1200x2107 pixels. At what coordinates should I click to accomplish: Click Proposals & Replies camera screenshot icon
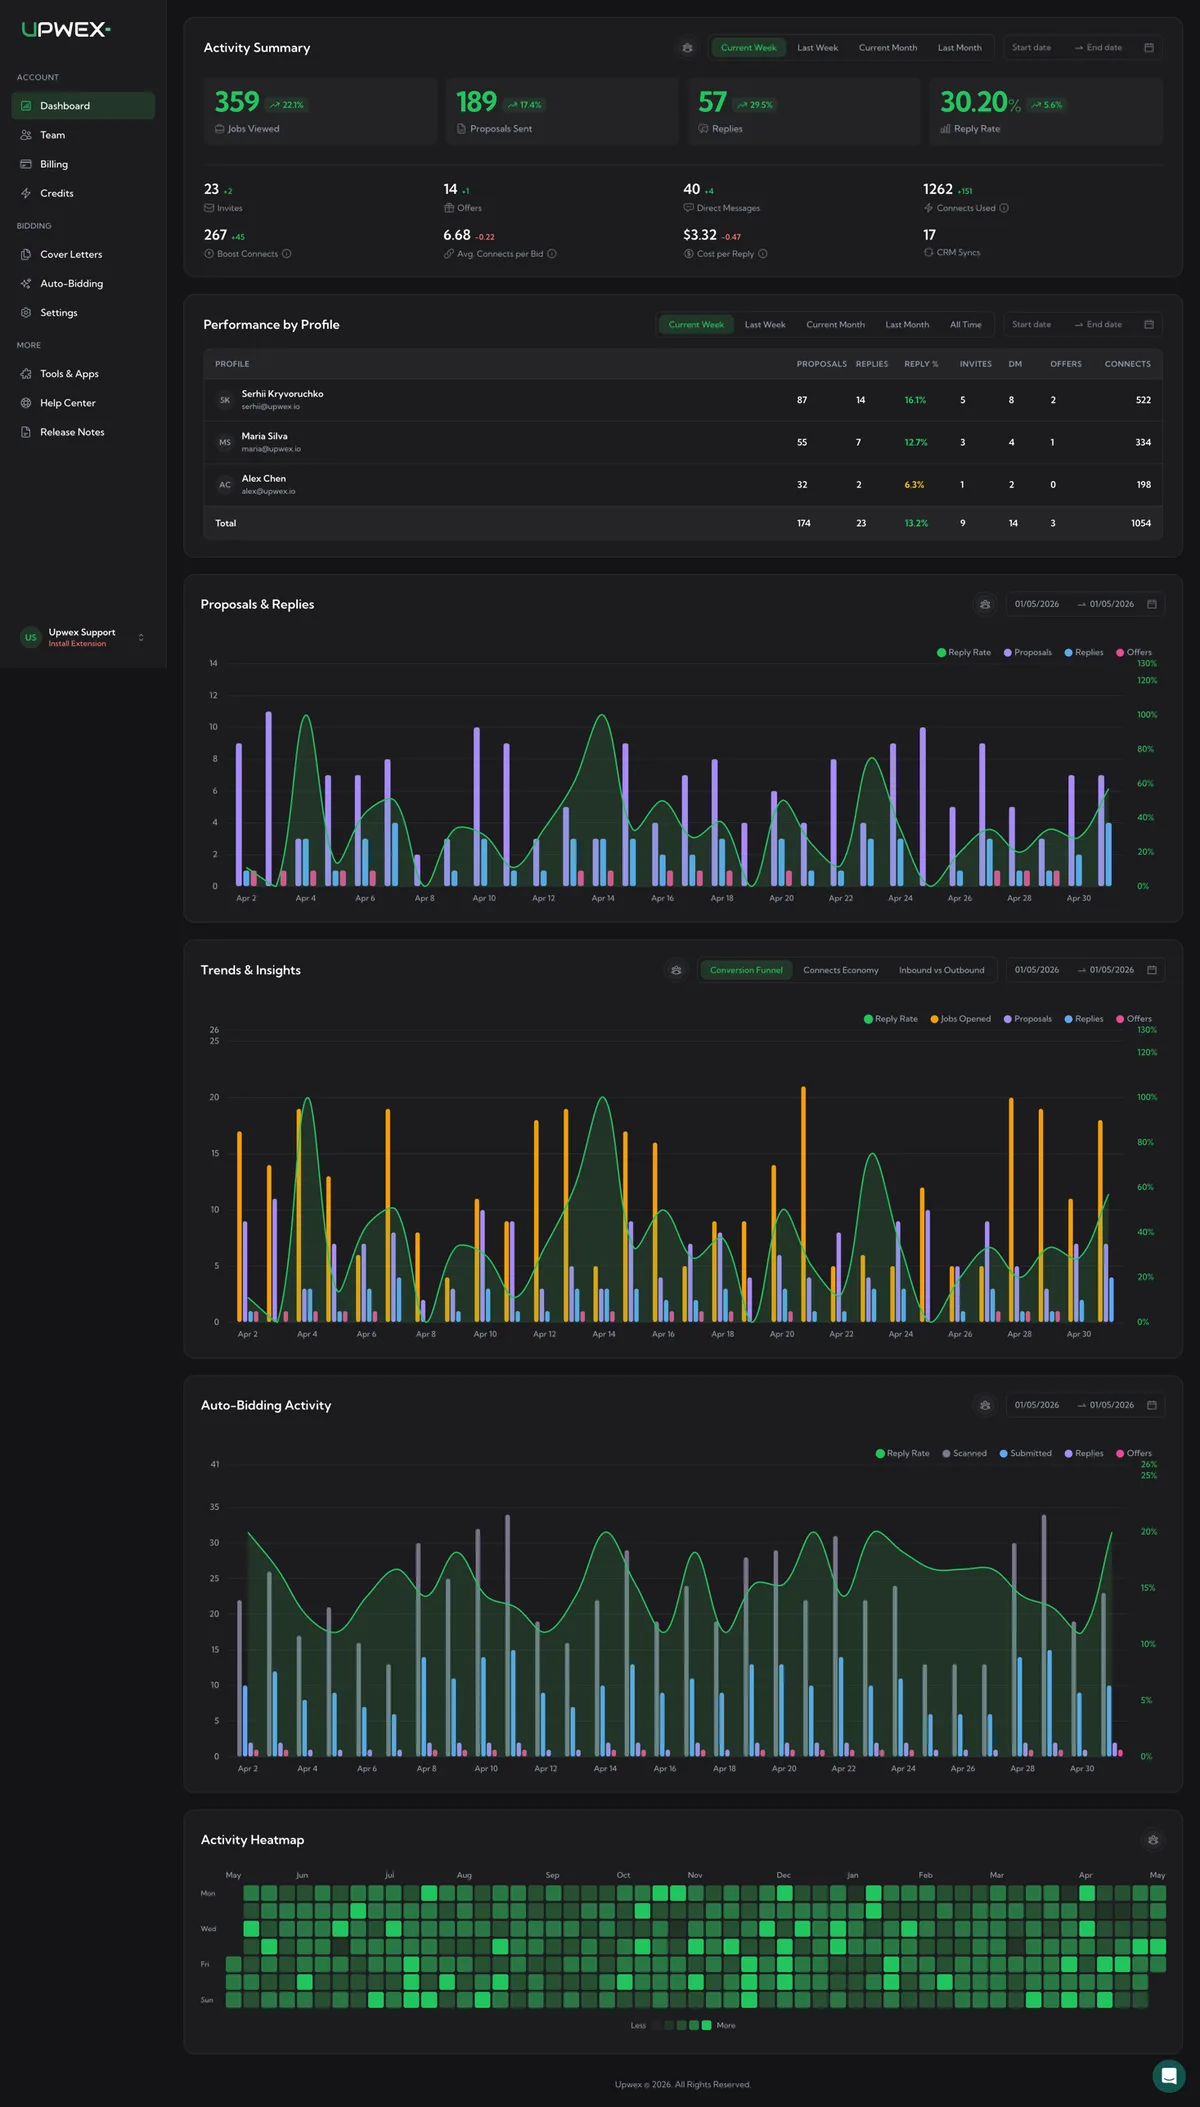click(985, 604)
